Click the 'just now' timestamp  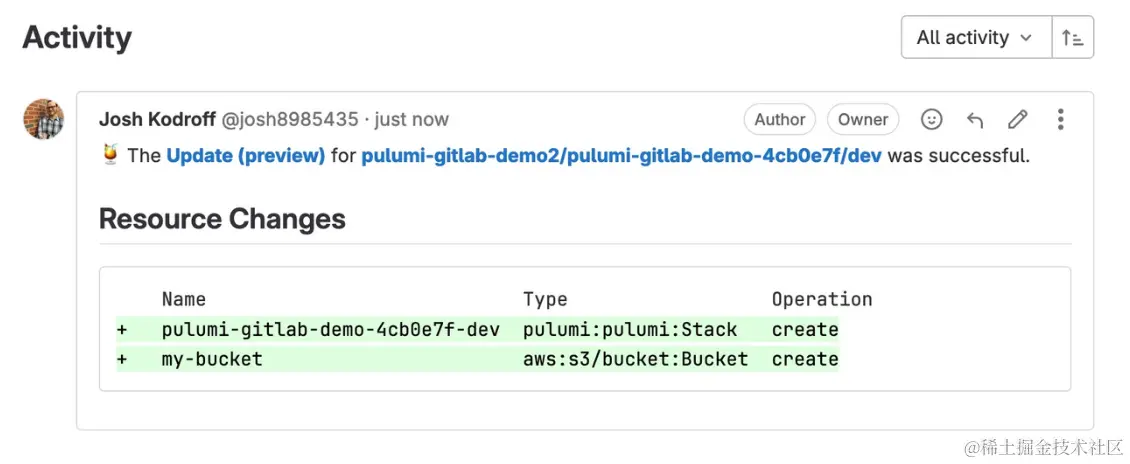pyautogui.click(x=411, y=120)
